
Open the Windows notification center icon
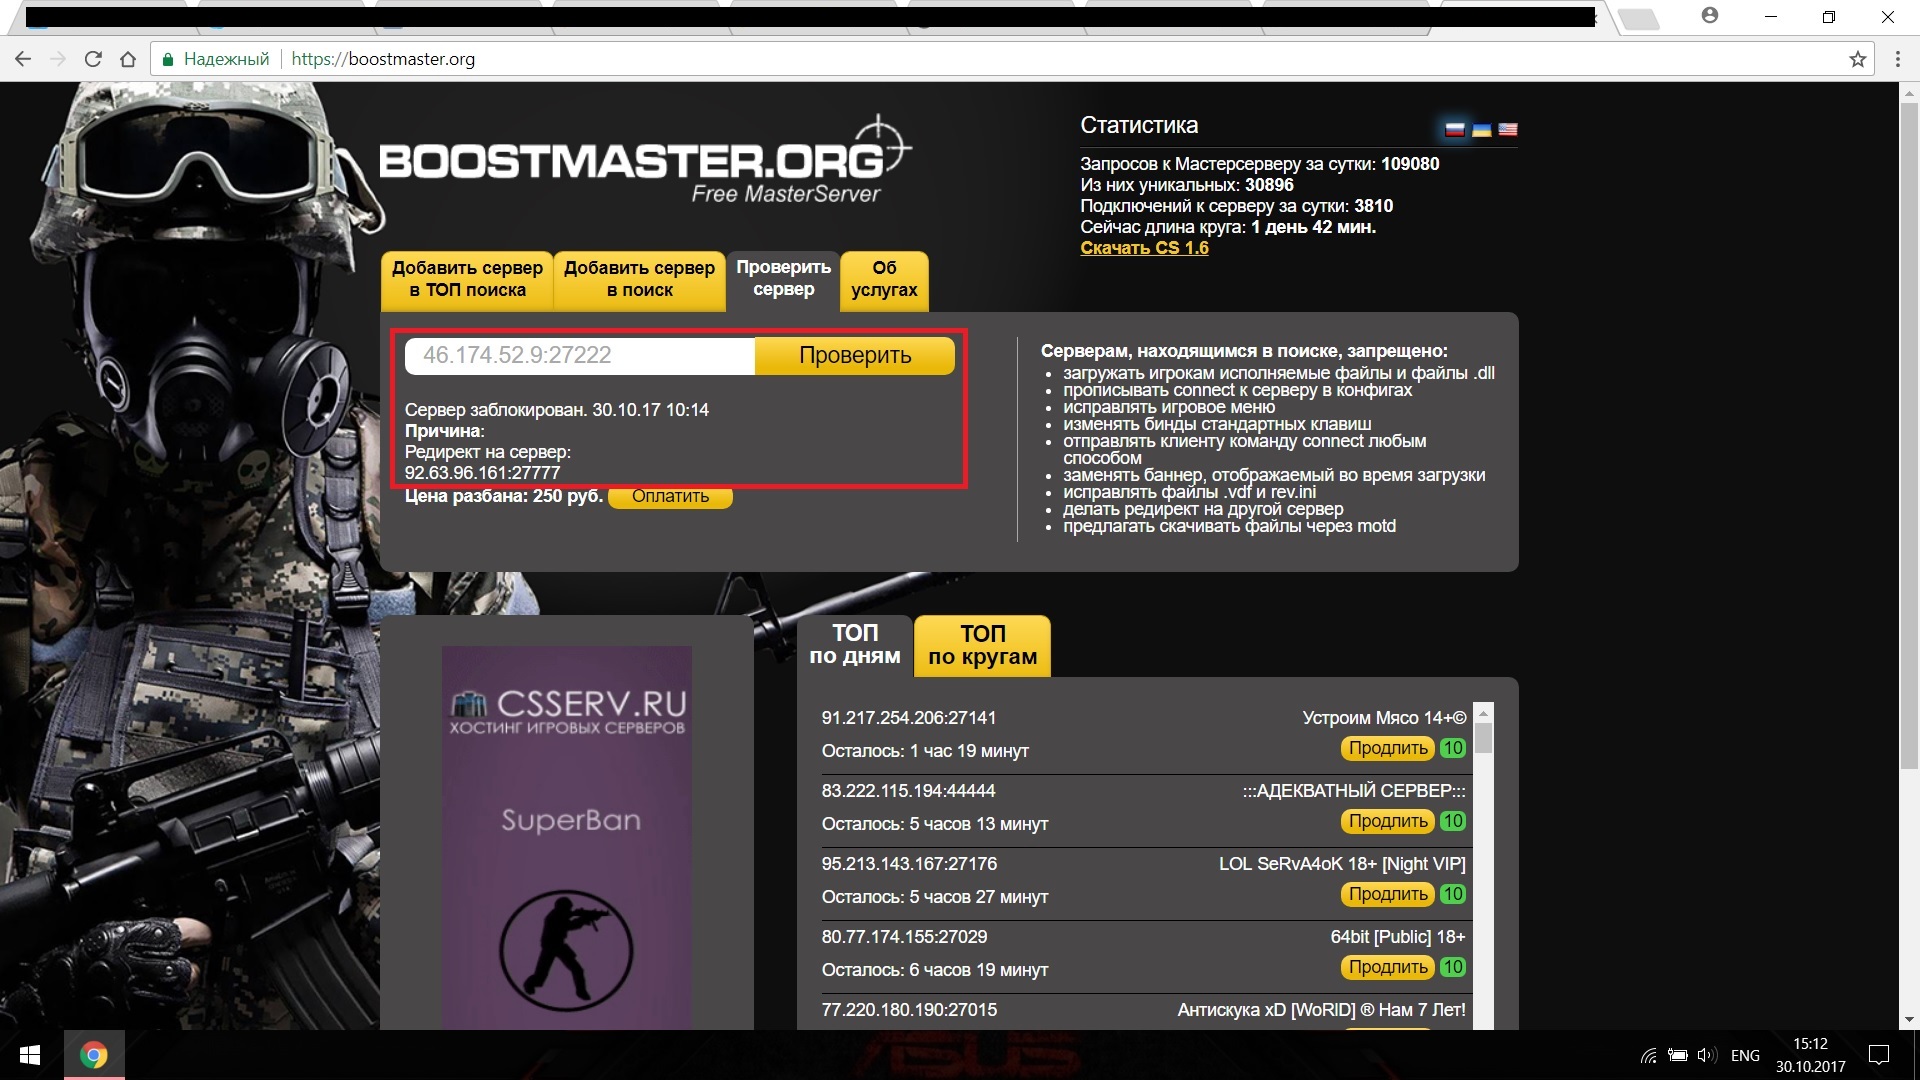1879,1055
